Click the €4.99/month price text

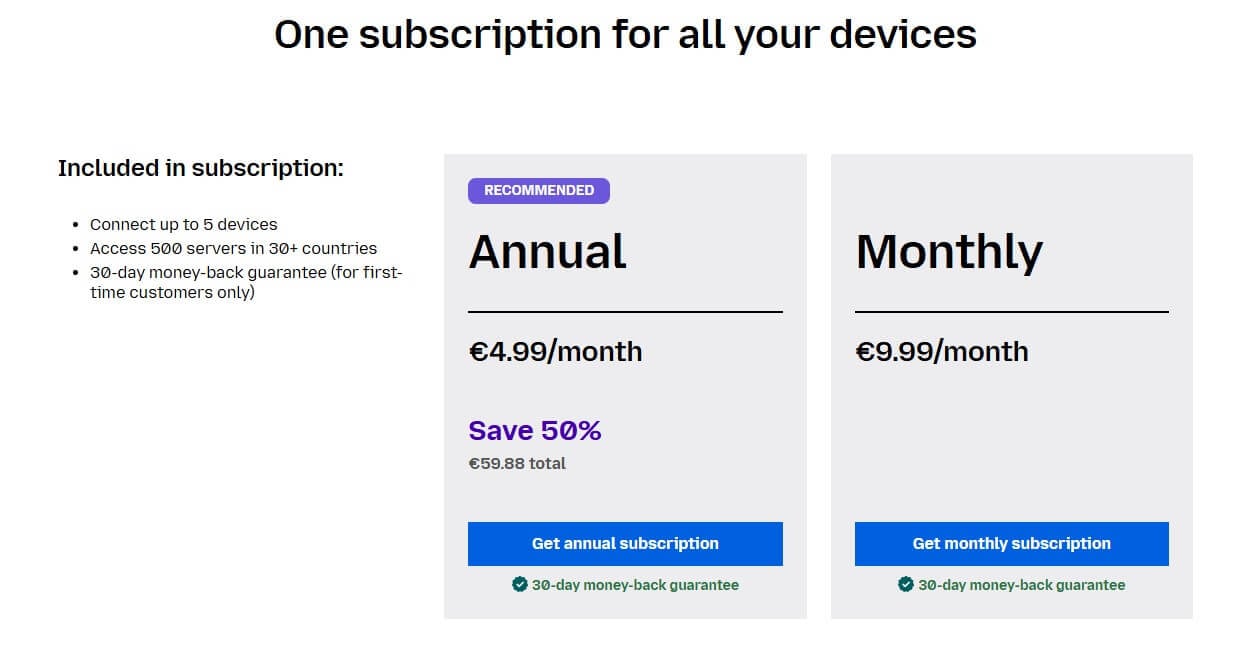(x=555, y=351)
